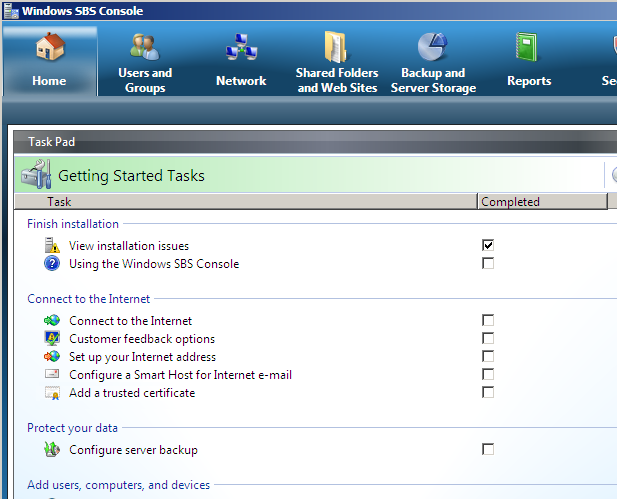
Task: Check Using the Windows SBS Console completed box
Action: 488,263
